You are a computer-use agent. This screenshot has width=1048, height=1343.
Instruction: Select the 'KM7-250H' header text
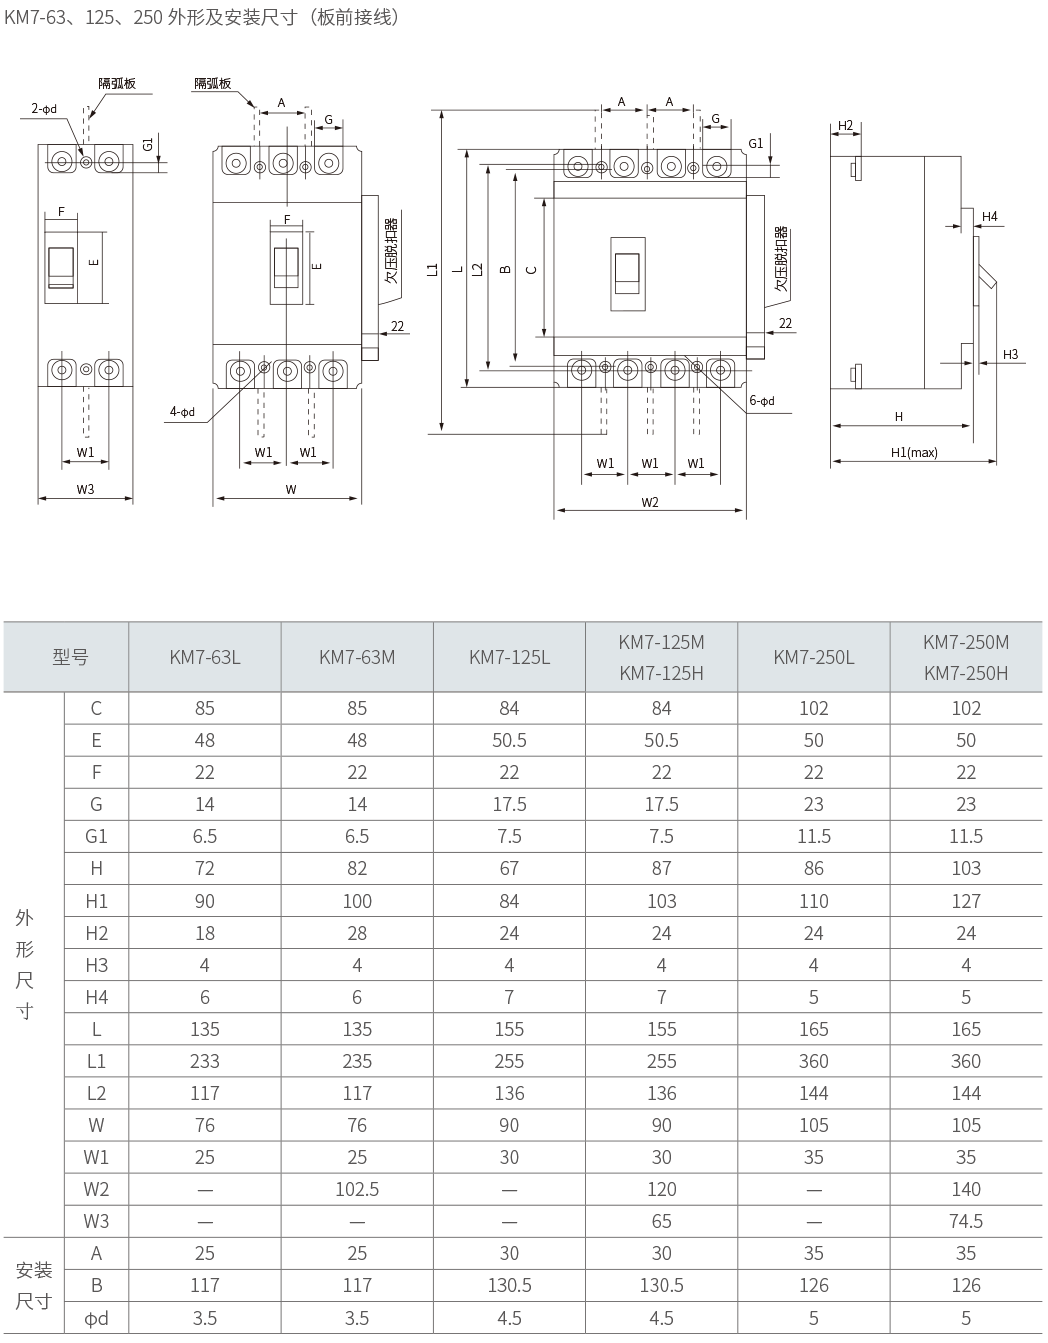966,673
